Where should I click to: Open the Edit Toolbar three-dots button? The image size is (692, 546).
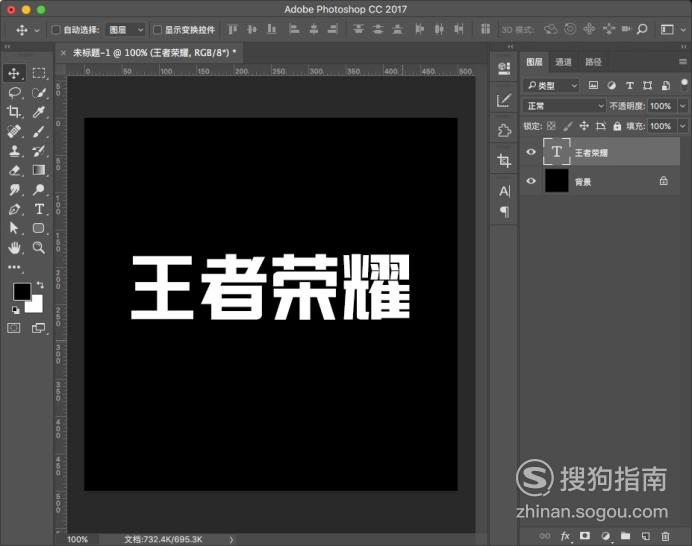pos(14,267)
